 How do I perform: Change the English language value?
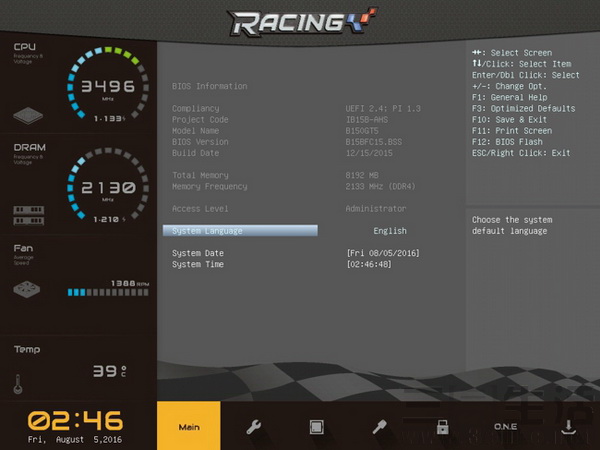coord(390,231)
